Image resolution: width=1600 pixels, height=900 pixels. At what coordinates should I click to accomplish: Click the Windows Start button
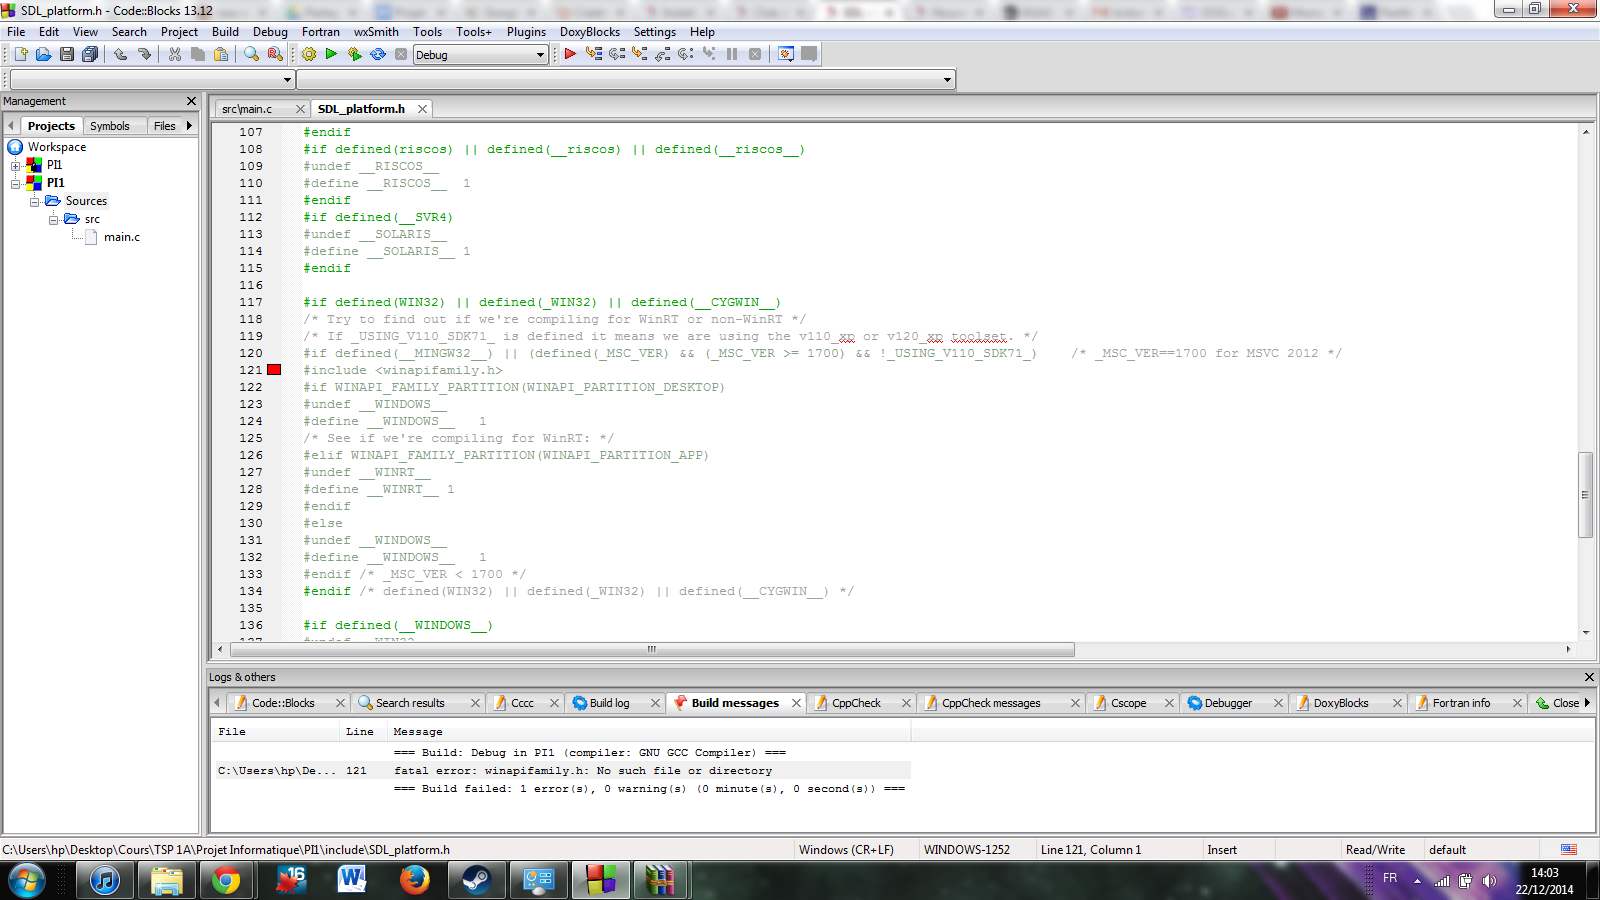[27, 881]
